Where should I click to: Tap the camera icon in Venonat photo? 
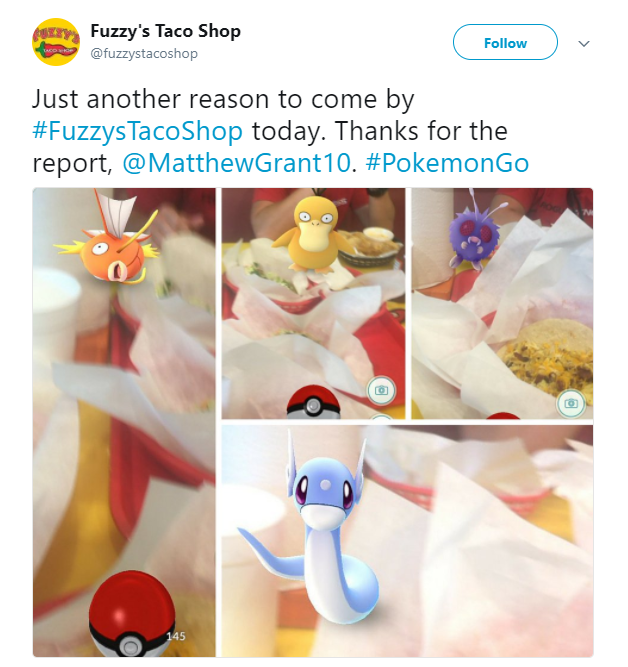pos(571,403)
